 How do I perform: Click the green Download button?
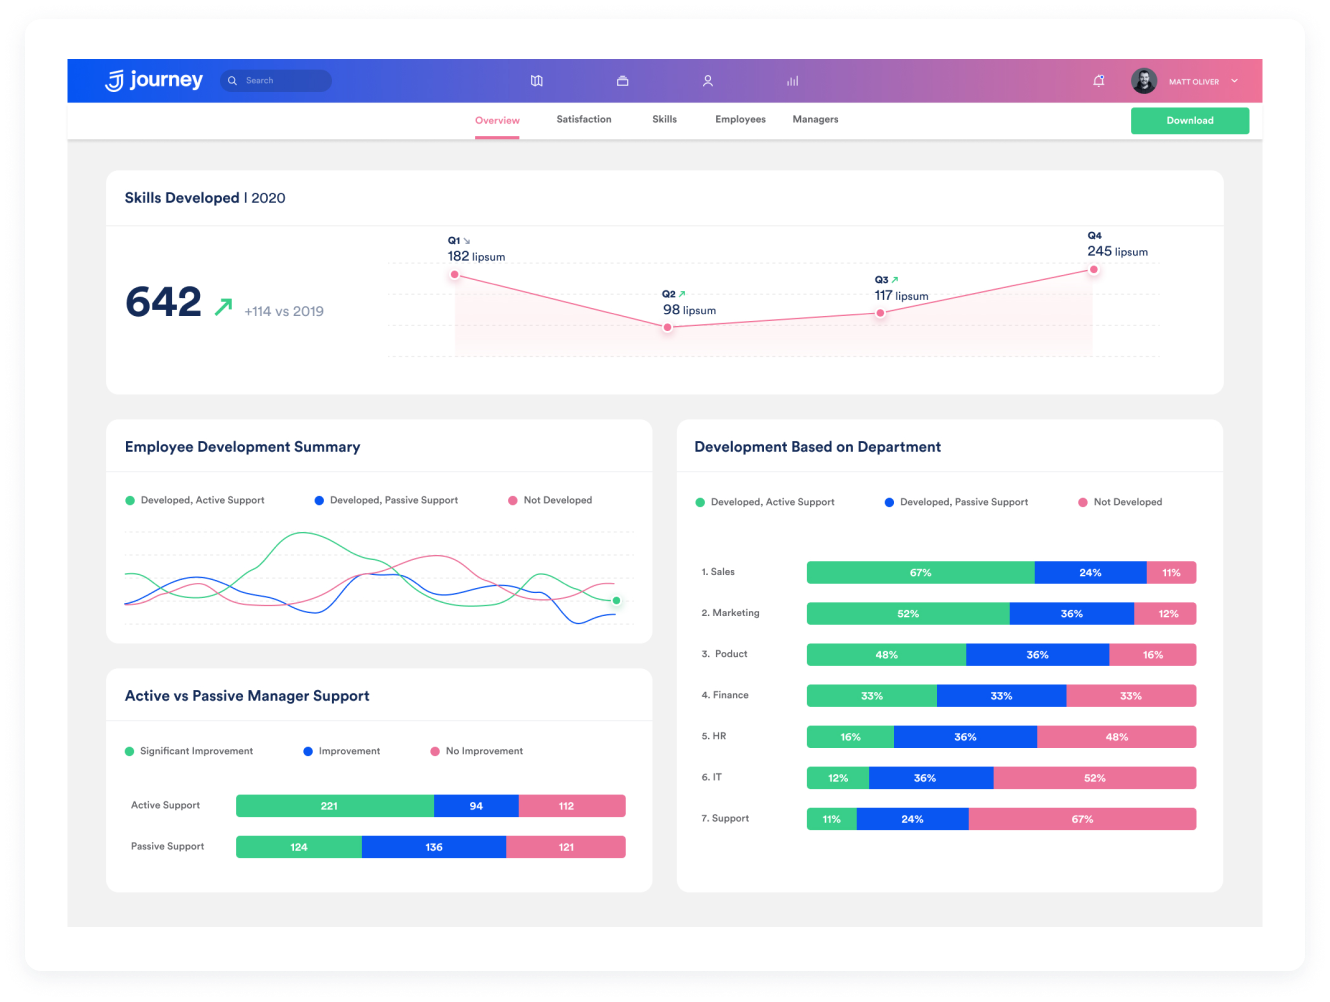click(1190, 121)
